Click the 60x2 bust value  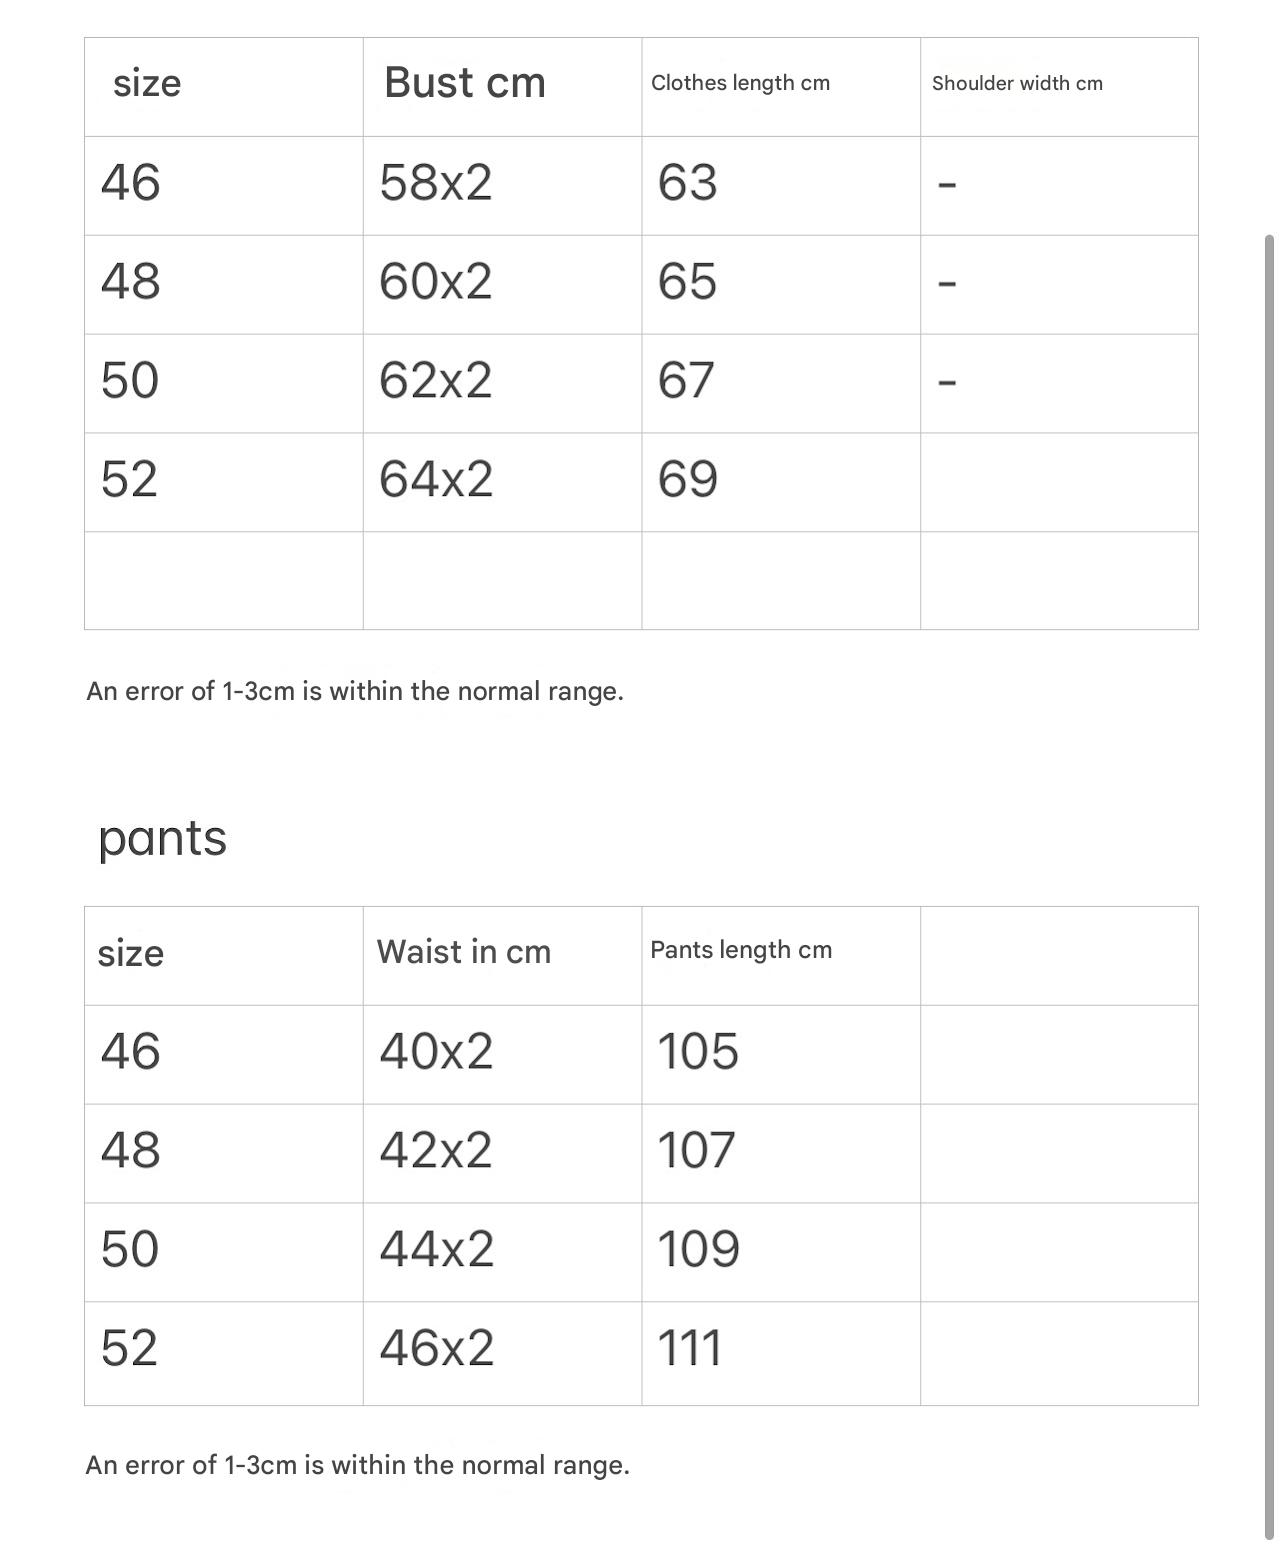[436, 281]
